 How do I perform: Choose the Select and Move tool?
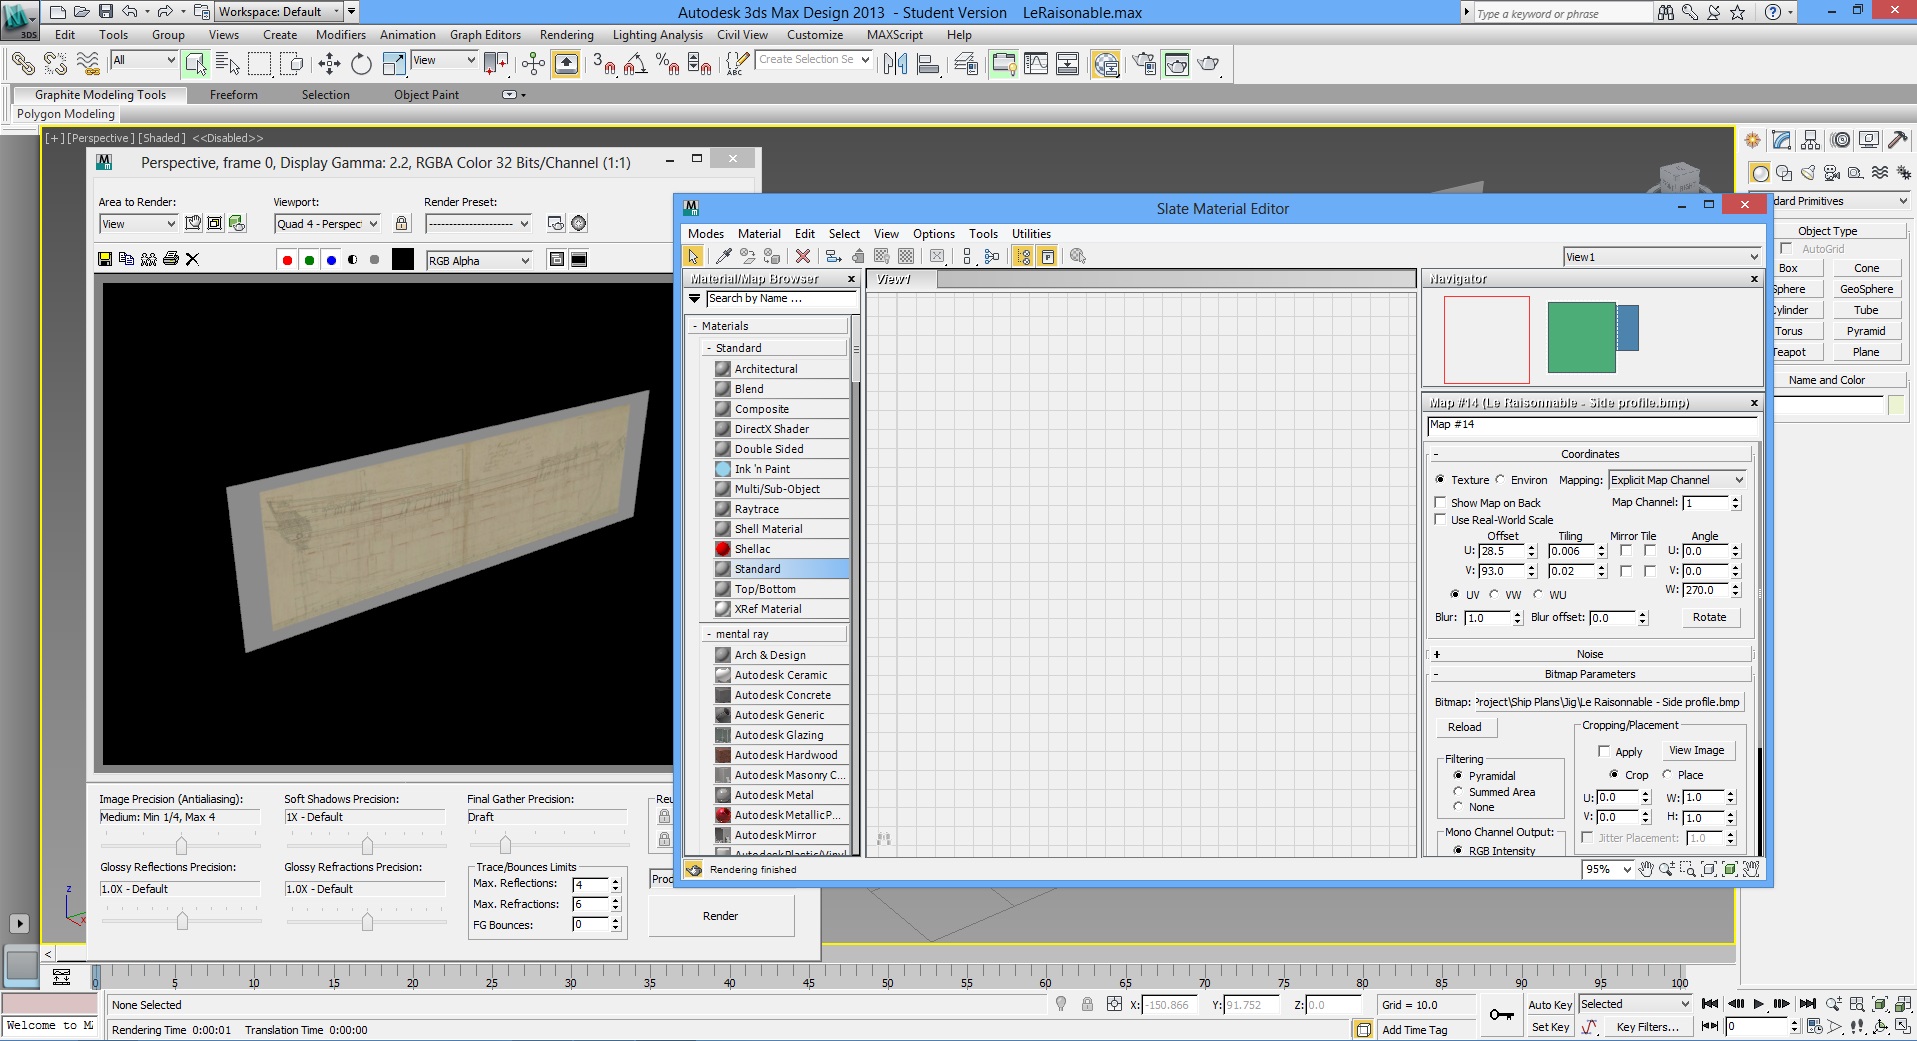pos(329,64)
